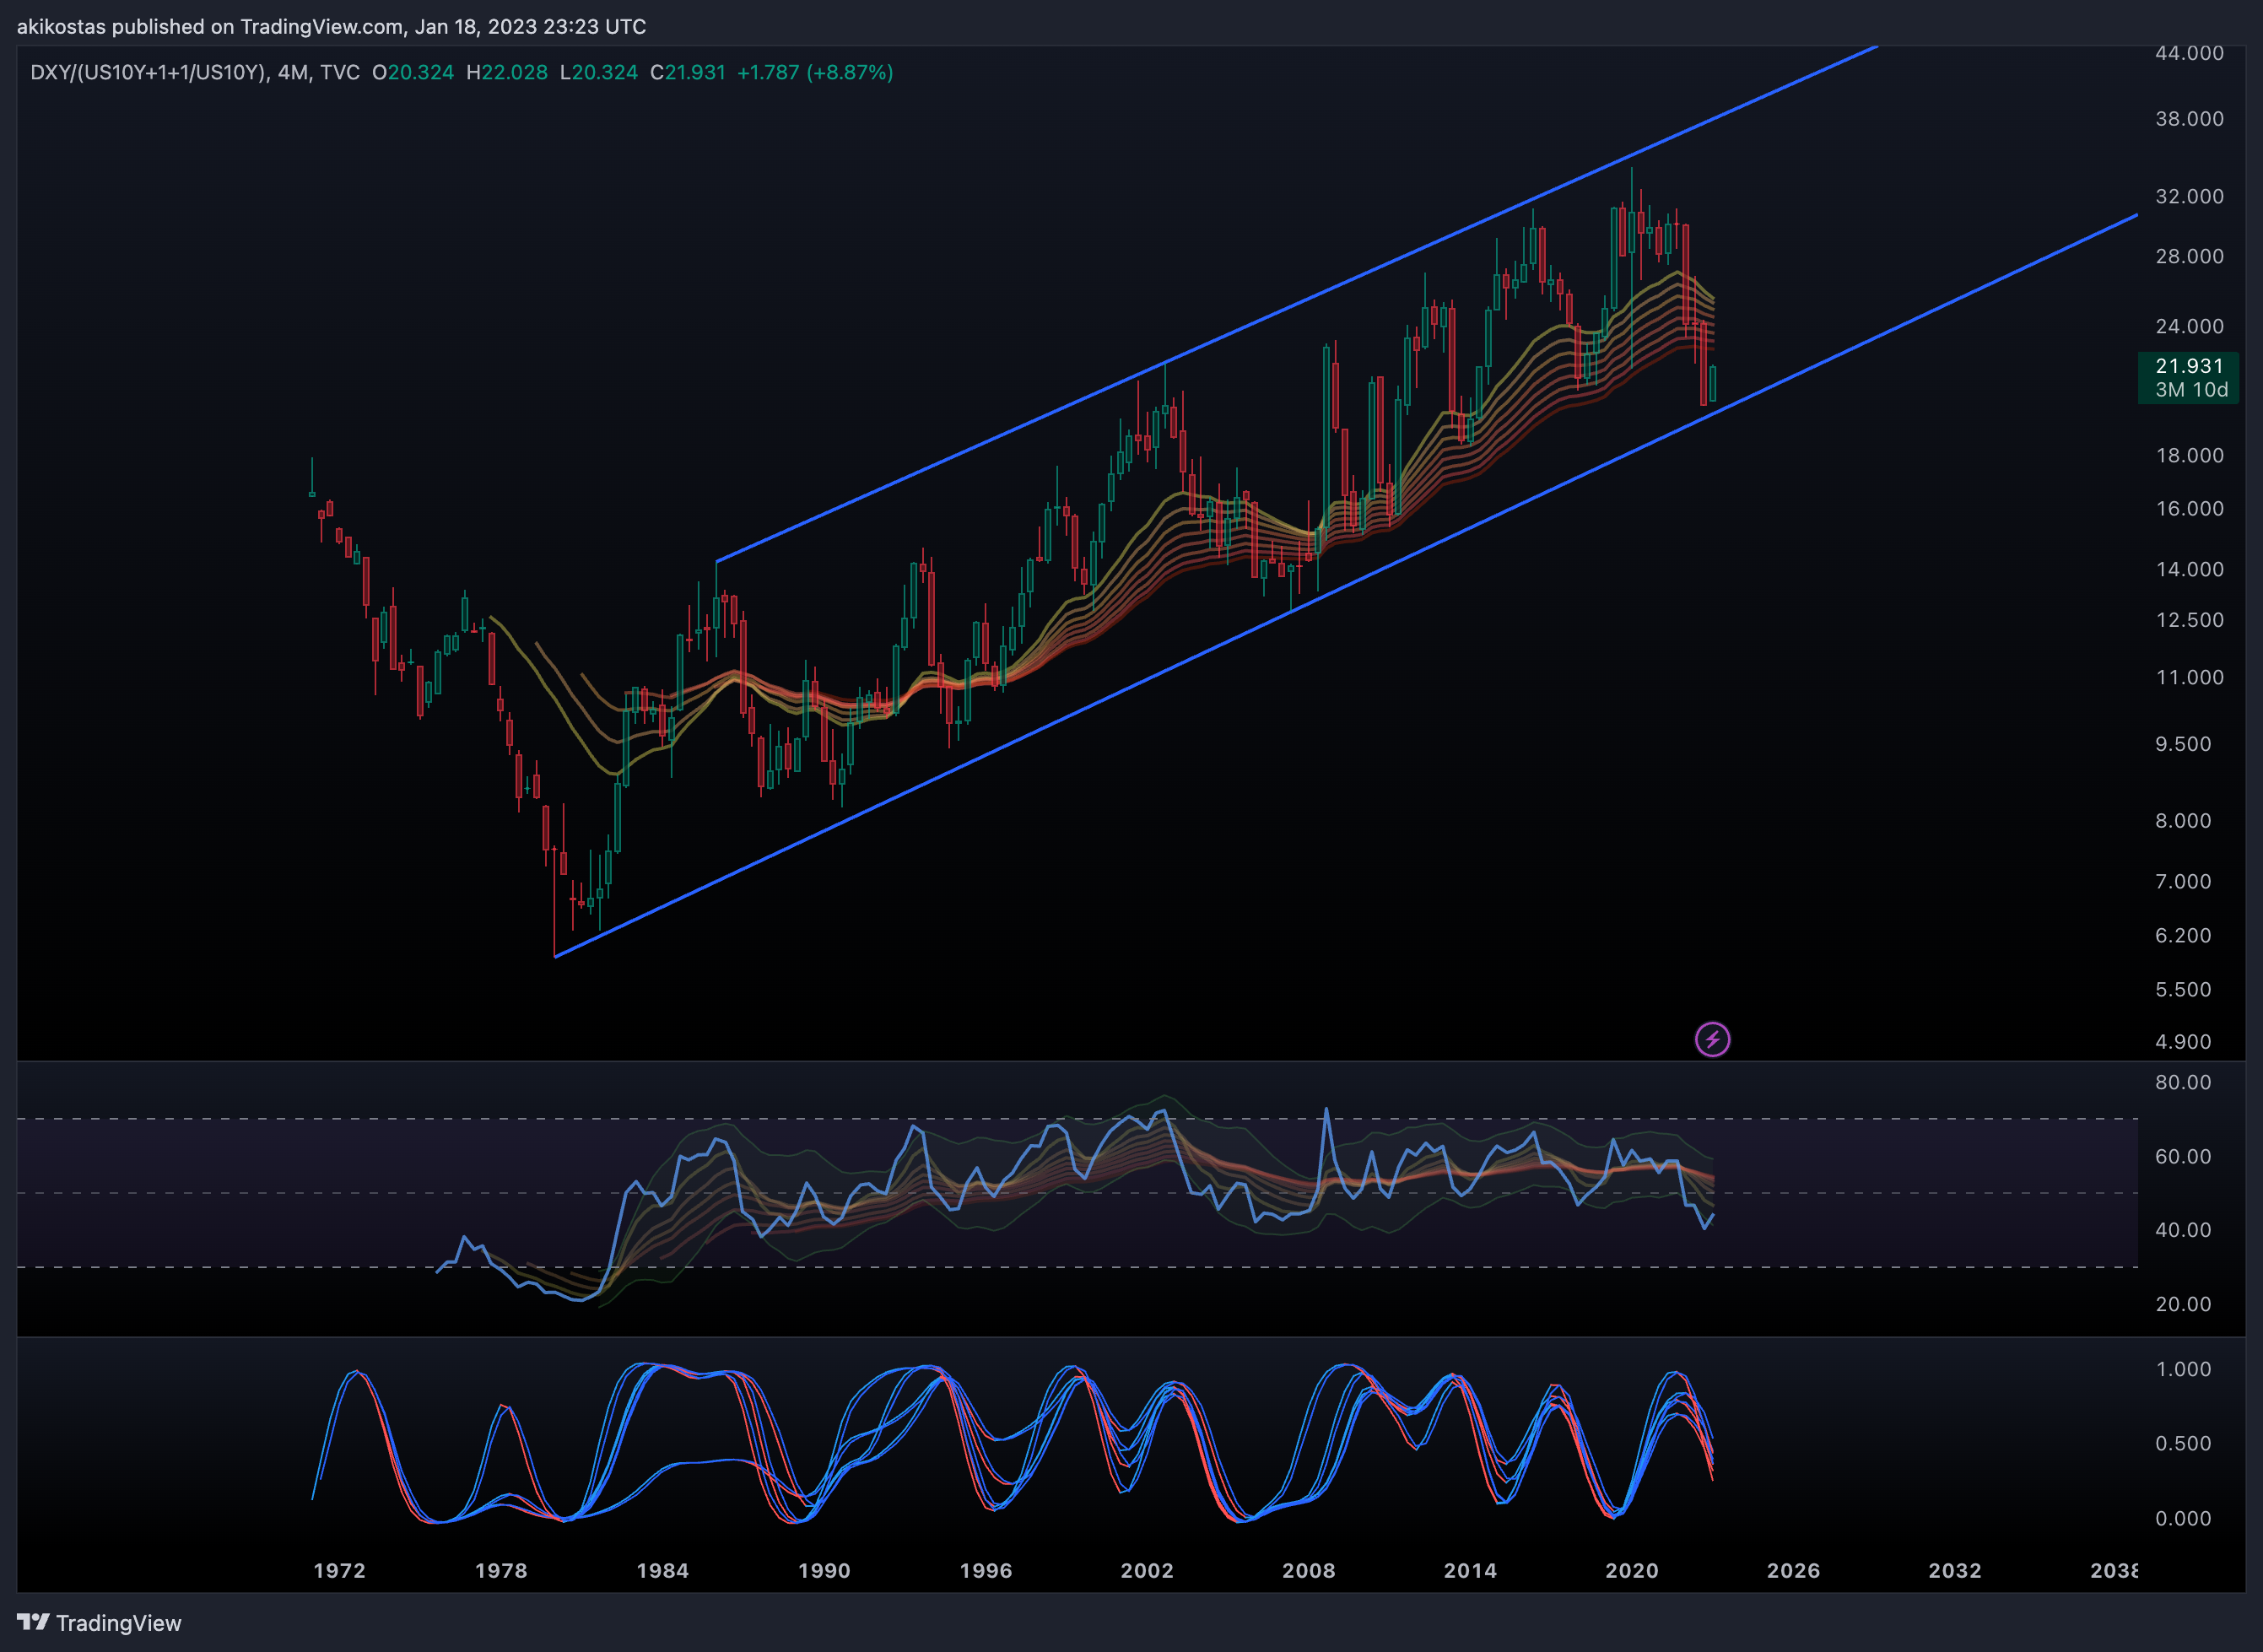Click the purple lightning bolt icon
This screenshot has height=1652, width=2263.
pos(1712,1040)
